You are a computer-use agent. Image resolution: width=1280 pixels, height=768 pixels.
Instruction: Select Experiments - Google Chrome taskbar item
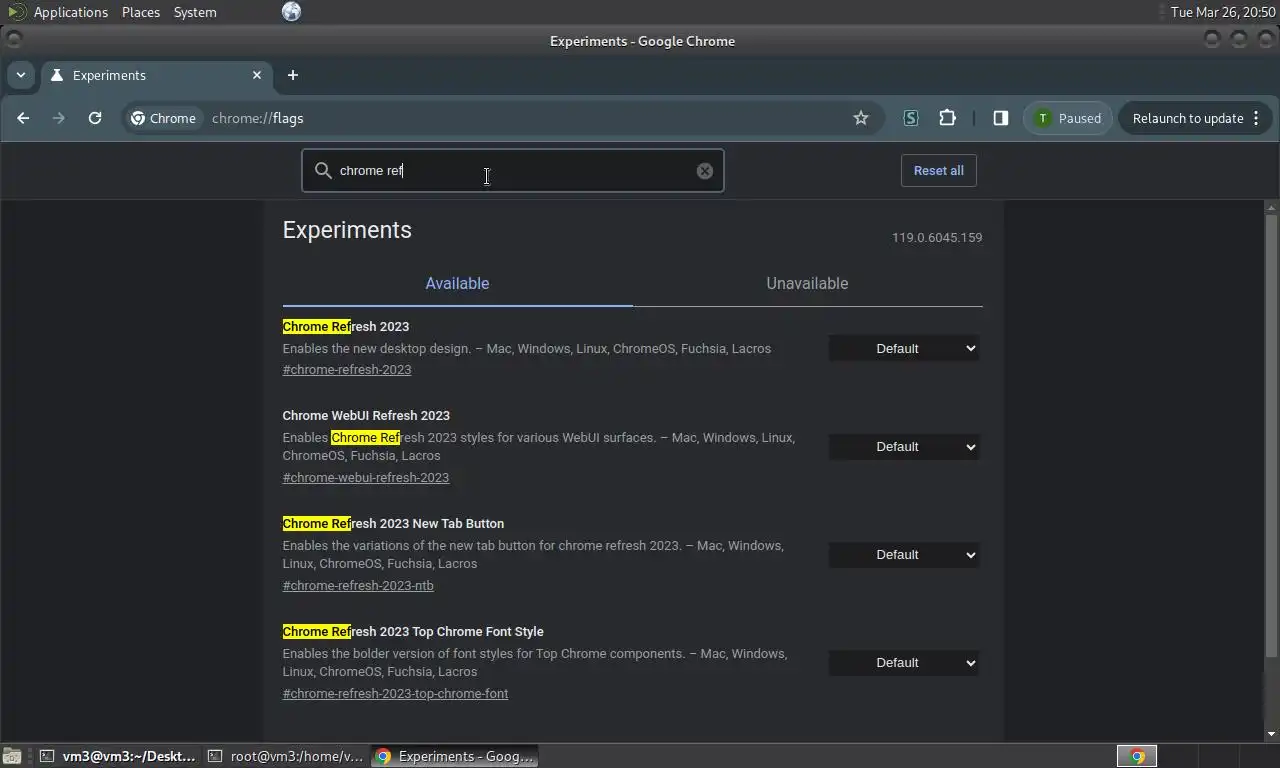pos(455,756)
